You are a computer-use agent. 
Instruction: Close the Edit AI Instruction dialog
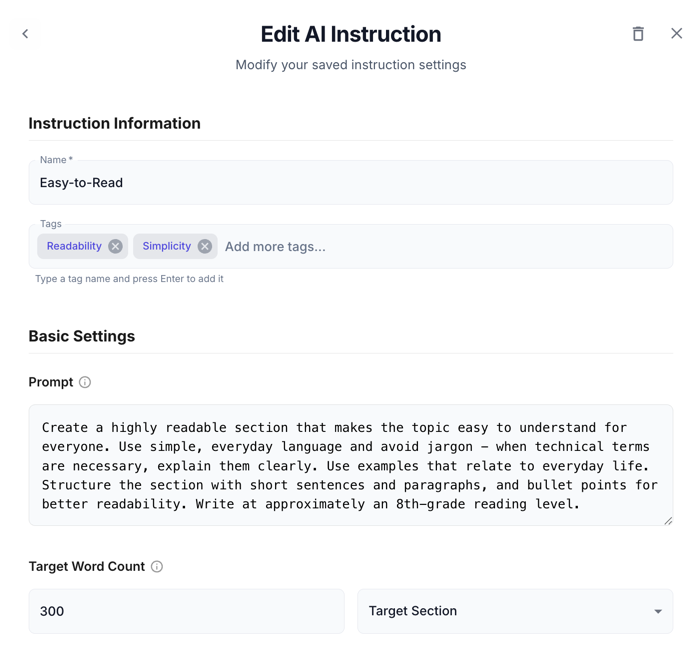tap(676, 33)
